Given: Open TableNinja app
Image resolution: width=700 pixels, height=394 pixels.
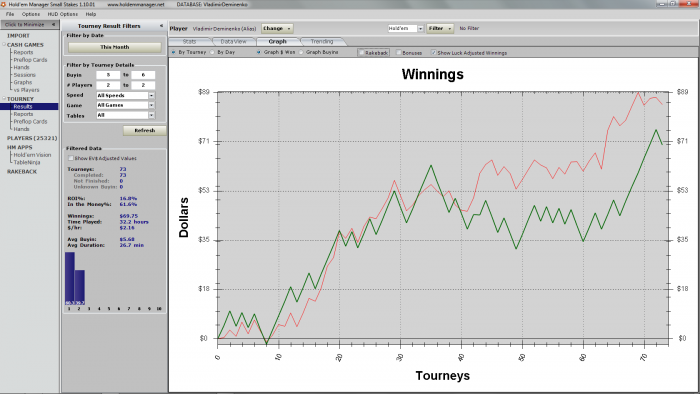Looking at the screenshot, I should click(x=27, y=162).
